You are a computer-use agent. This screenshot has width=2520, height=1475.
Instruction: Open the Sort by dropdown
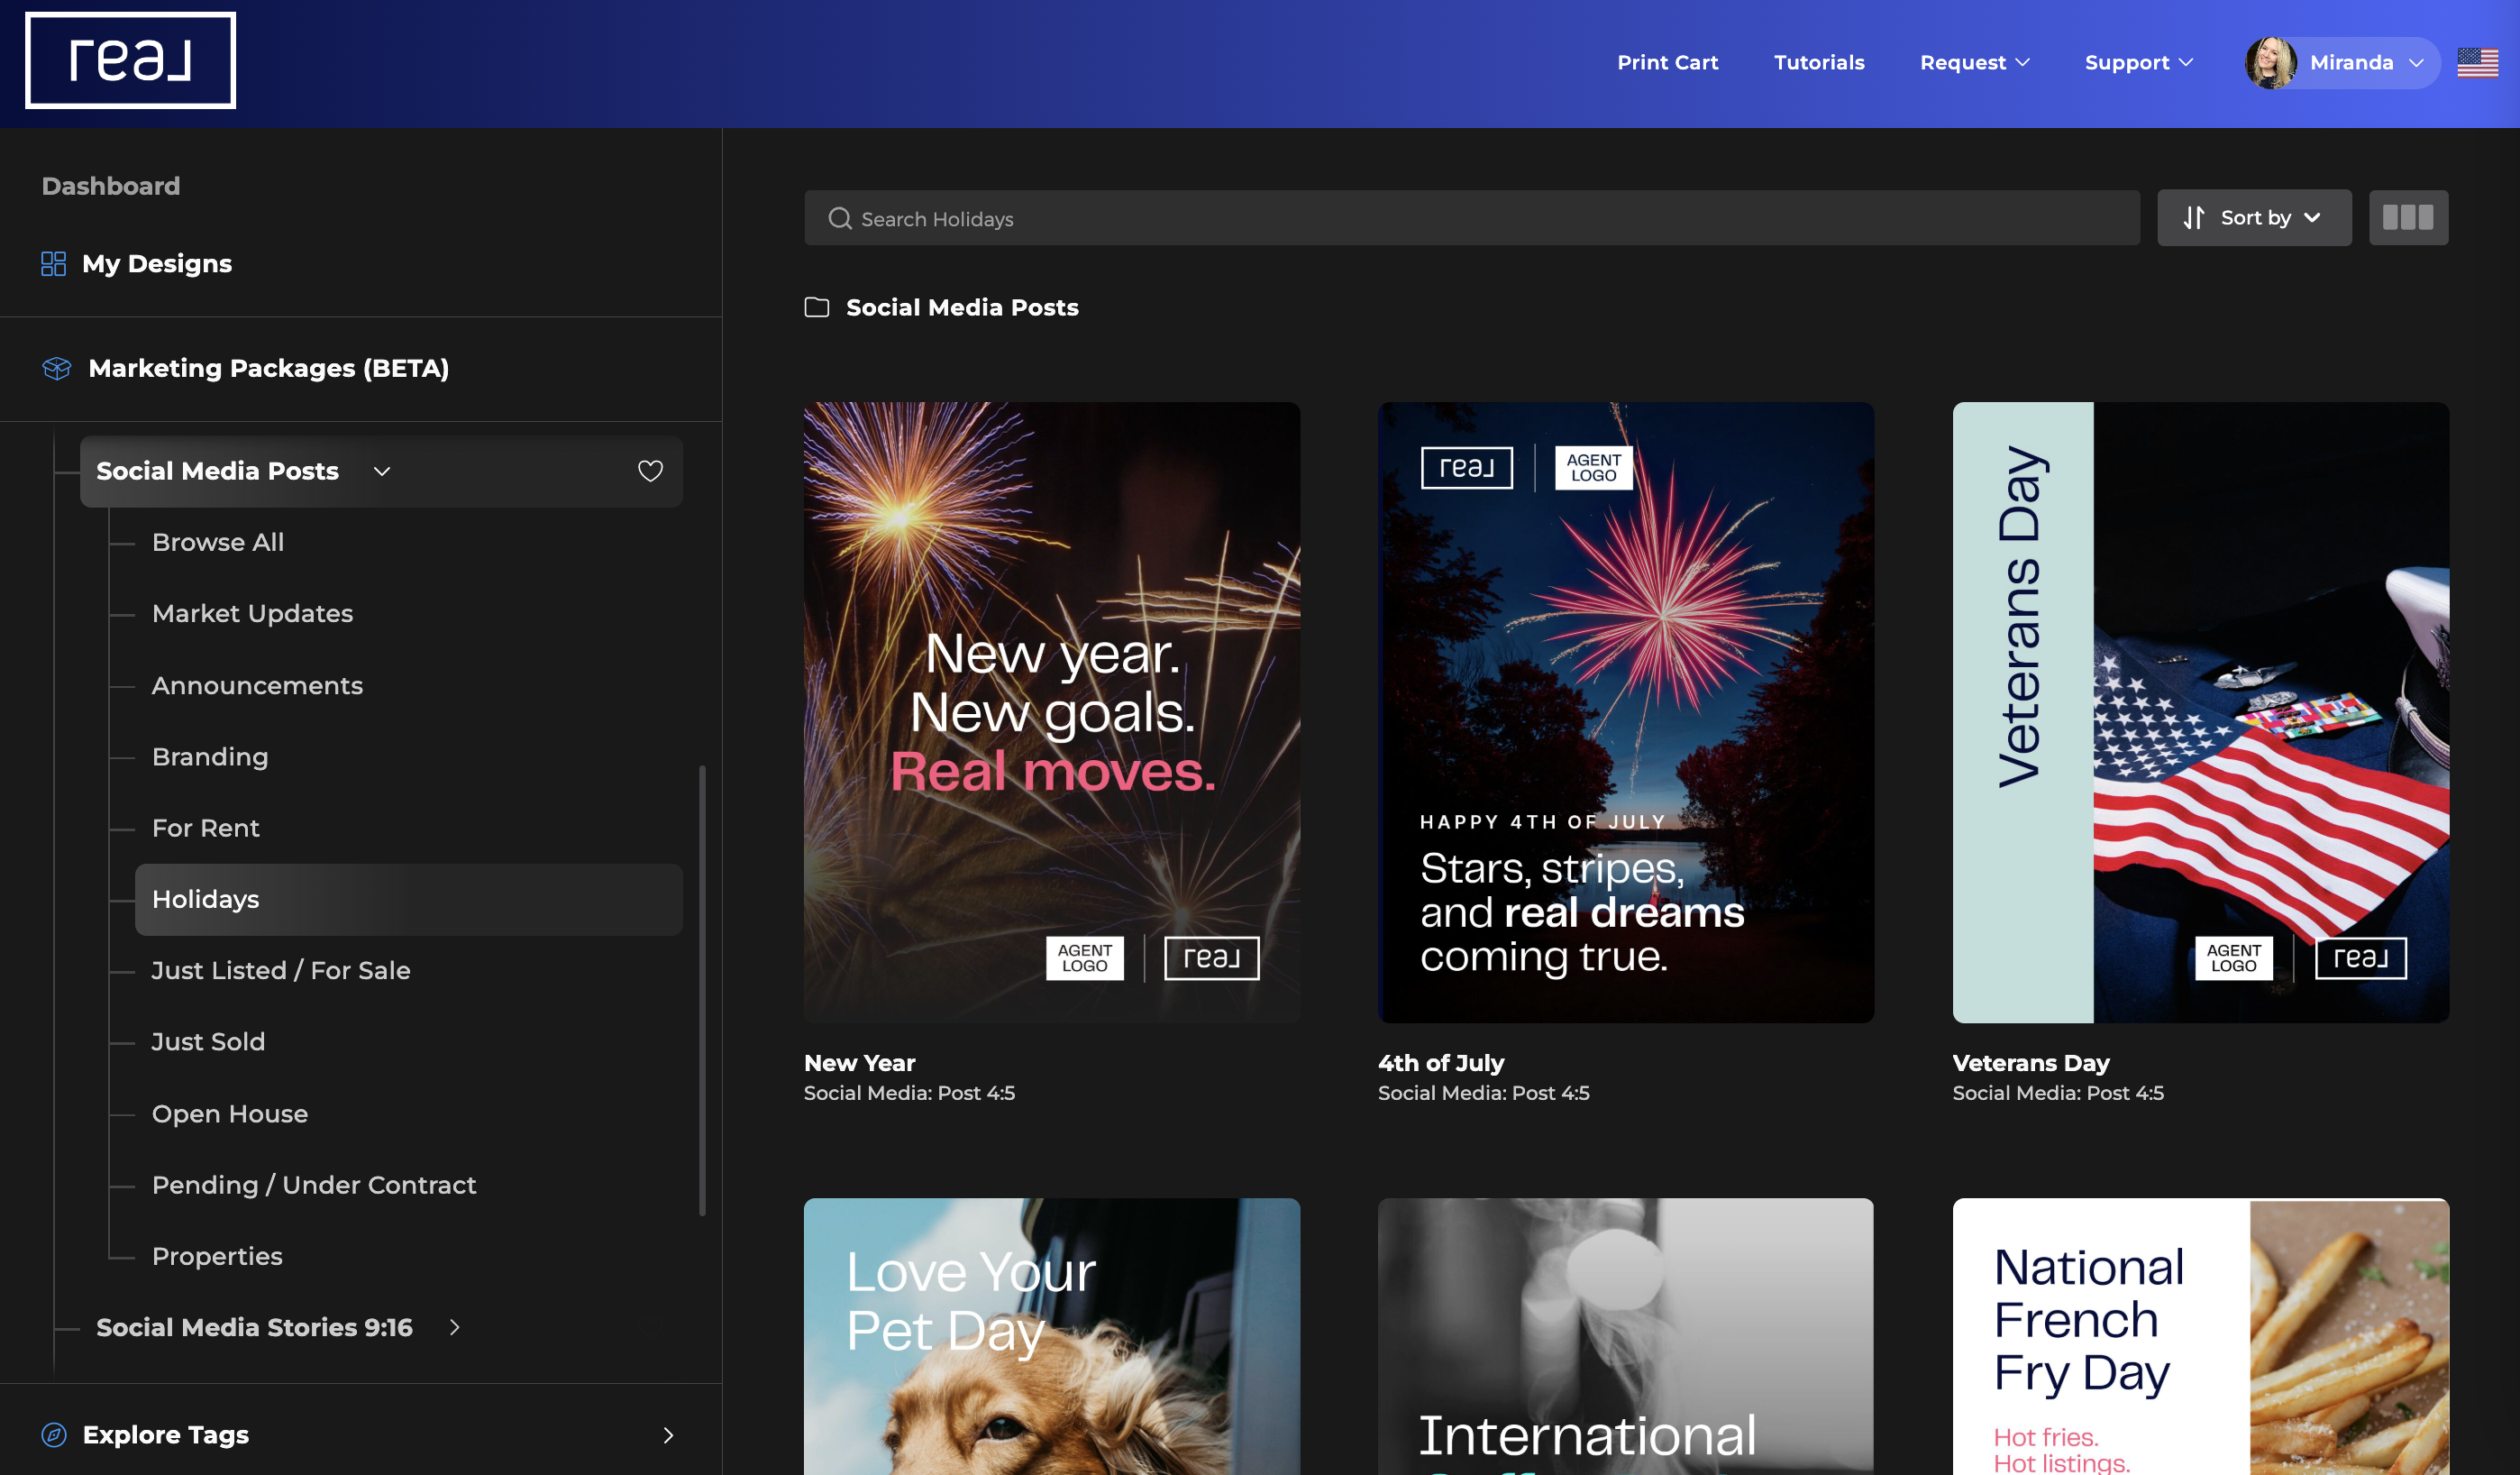coord(2254,217)
